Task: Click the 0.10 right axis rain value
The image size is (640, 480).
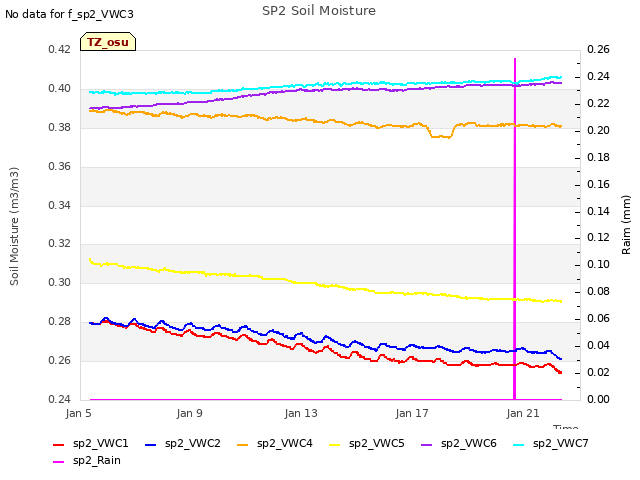Action: 598,264
